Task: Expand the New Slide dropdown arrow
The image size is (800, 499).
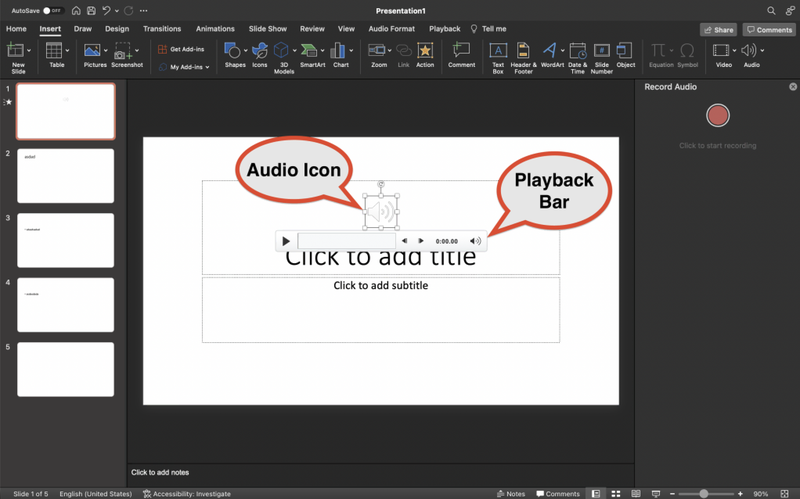Action: tap(29, 51)
